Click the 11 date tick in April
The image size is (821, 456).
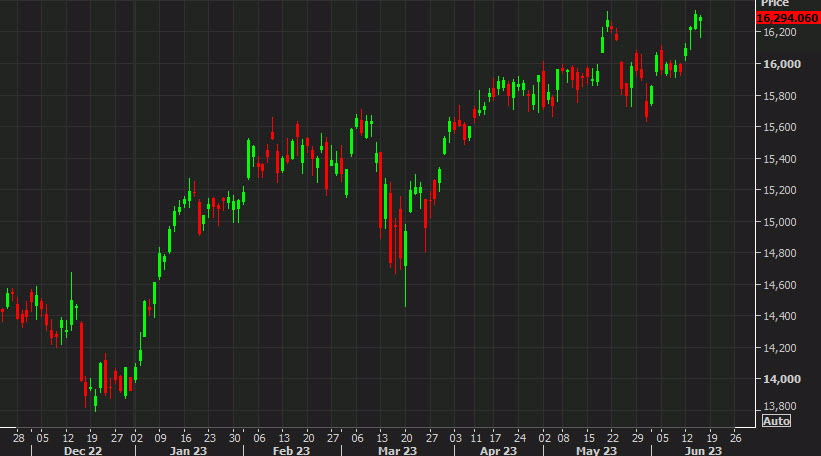(475, 438)
